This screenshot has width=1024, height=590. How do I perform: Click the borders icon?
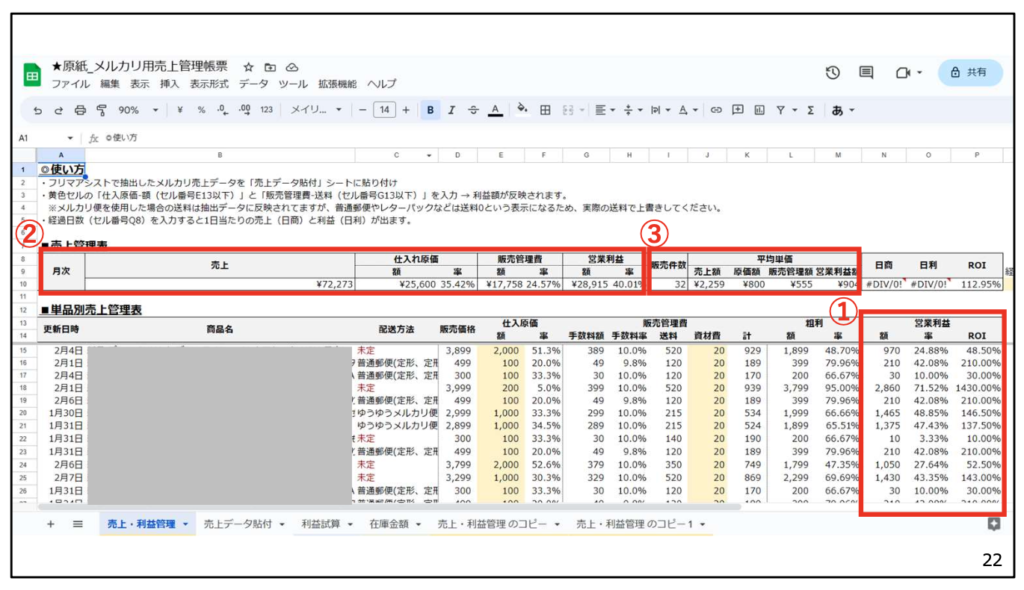coord(545,110)
